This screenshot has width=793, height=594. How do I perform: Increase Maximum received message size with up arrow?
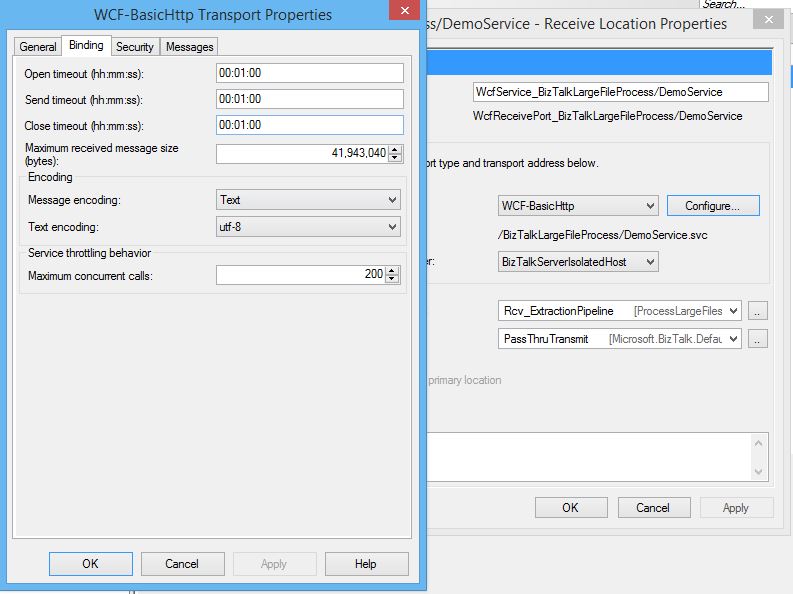395,149
